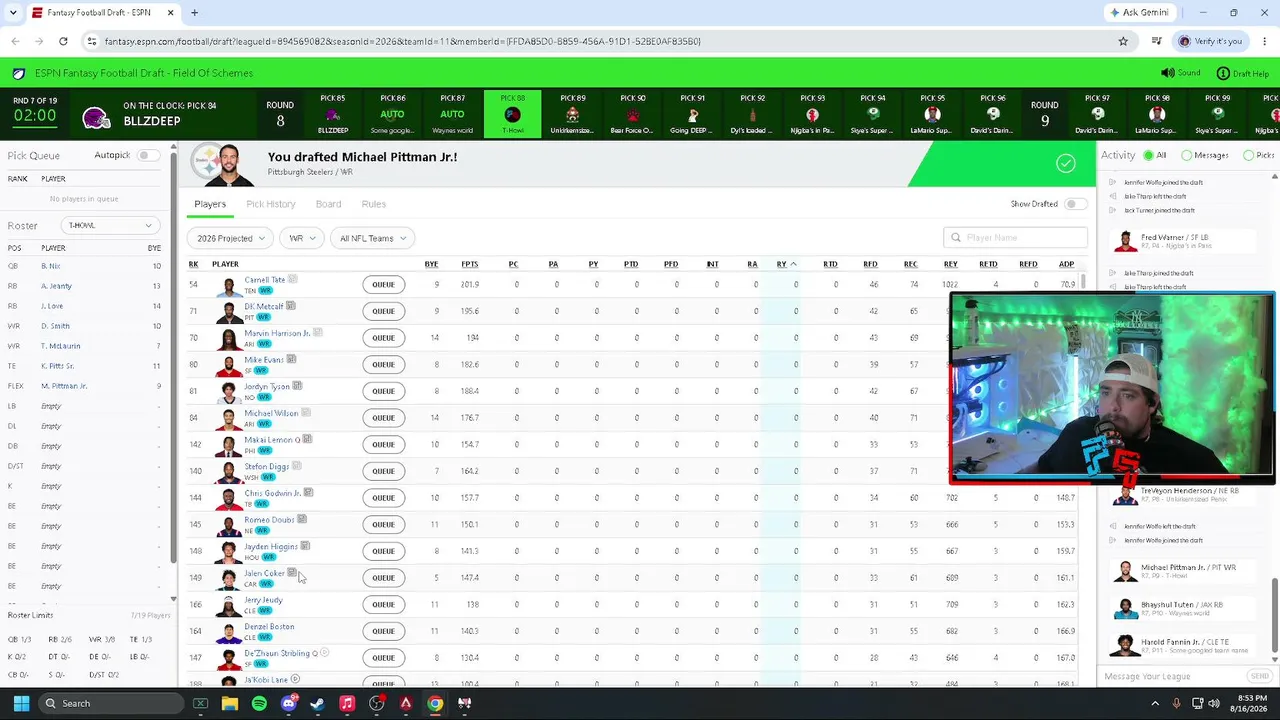
Task: Open Mike Evans player news icon
Action: [291, 359]
